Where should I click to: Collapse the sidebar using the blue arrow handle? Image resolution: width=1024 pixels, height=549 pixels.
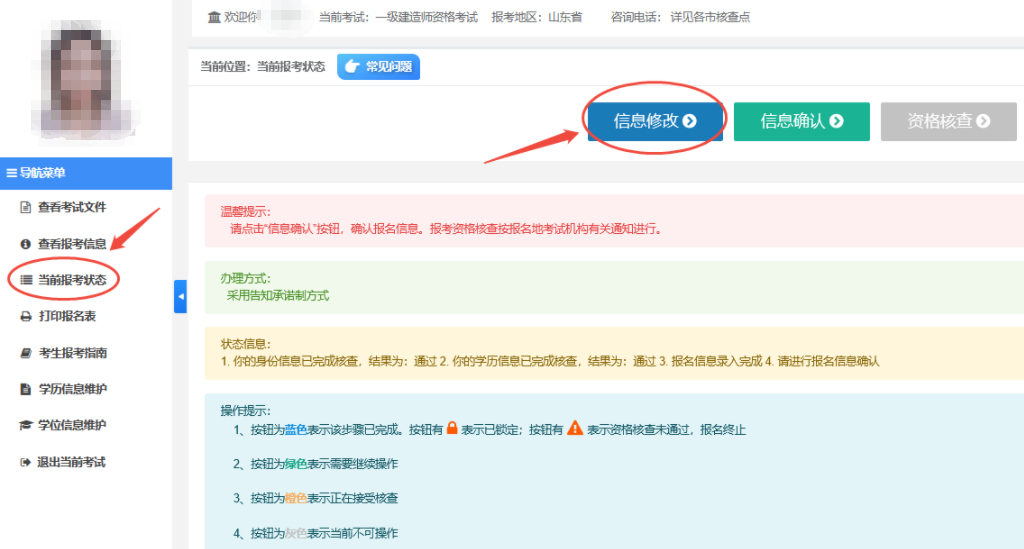[180, 296]
